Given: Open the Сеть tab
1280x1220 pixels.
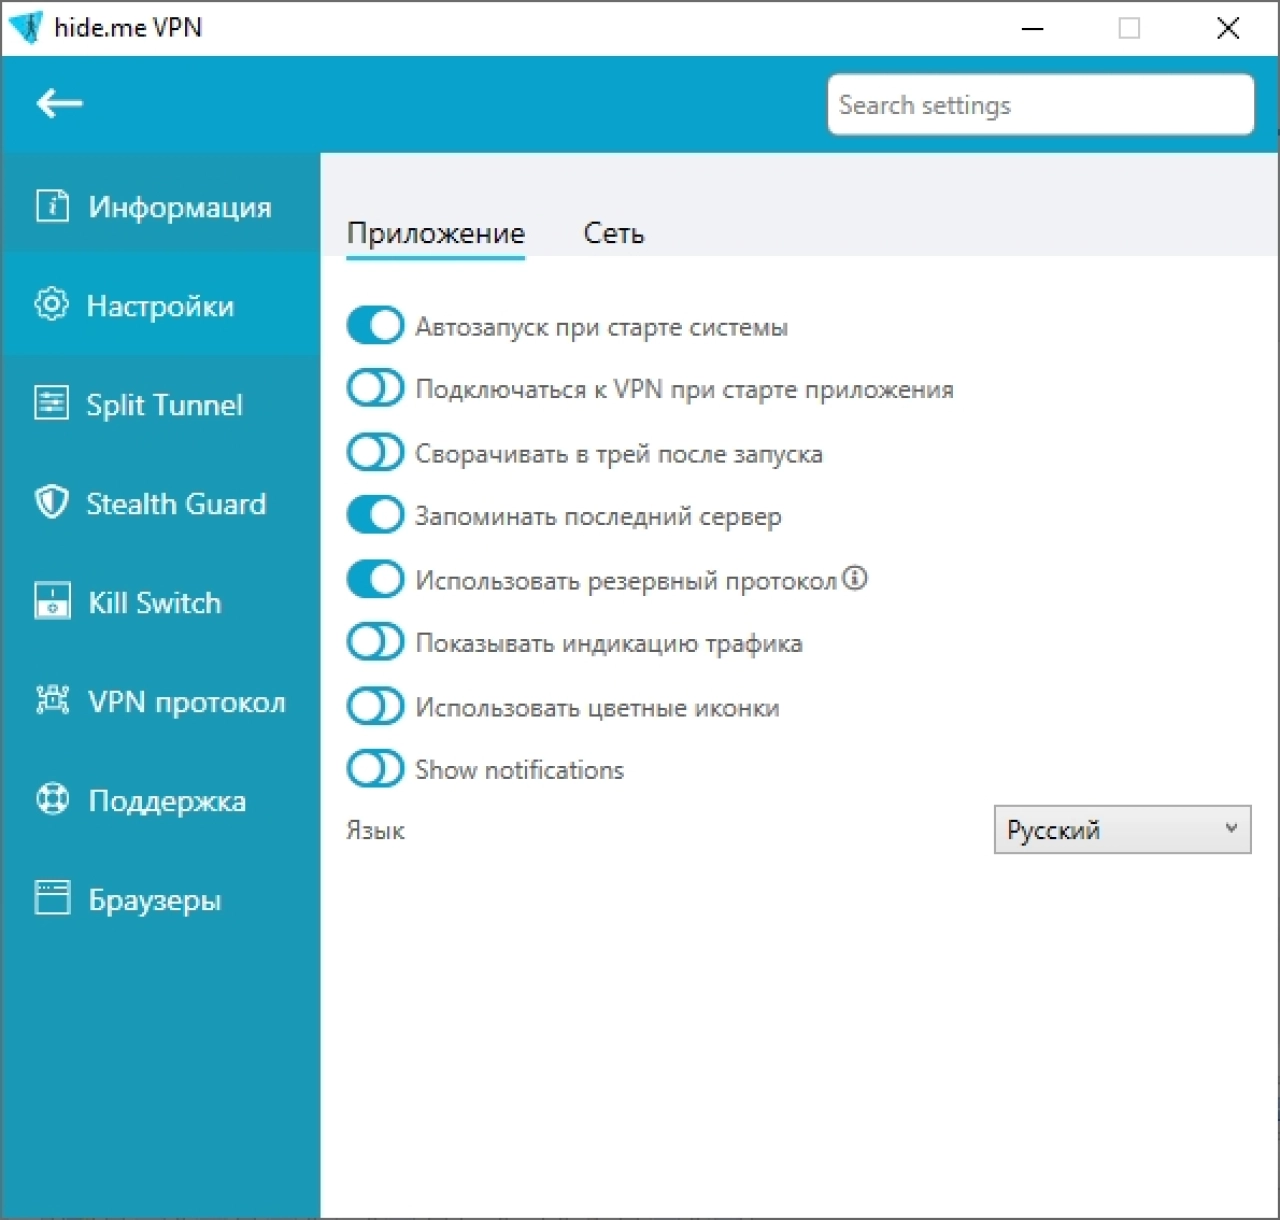Looking at the screenshot, I should [614, 233].
